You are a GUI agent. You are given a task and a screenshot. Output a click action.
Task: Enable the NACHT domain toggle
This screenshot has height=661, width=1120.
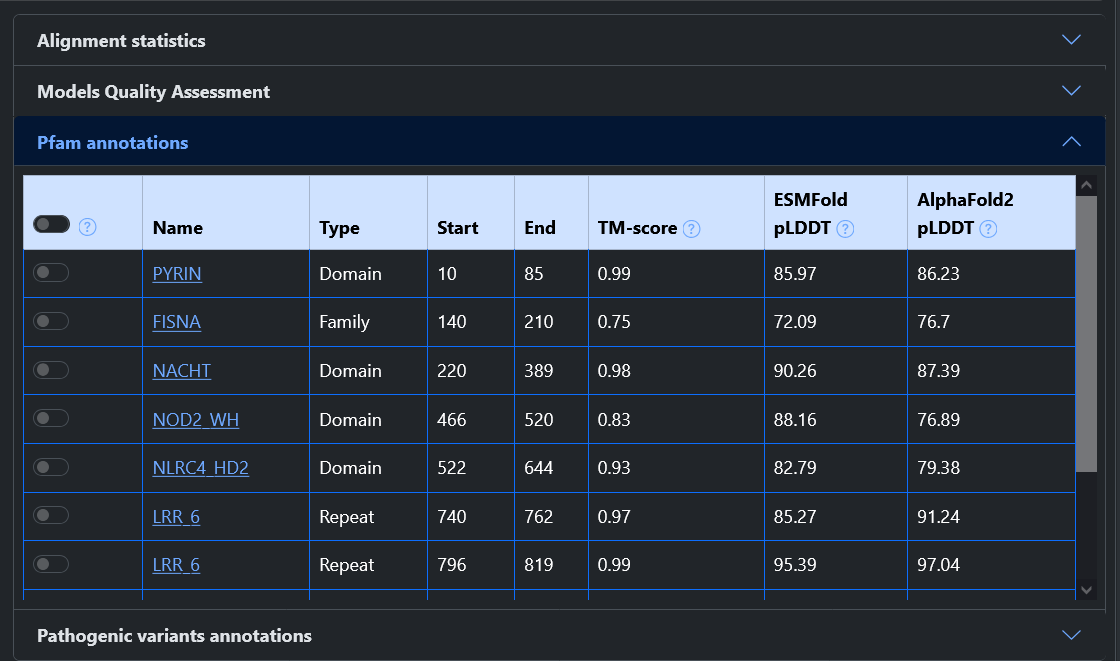point(51,369)
